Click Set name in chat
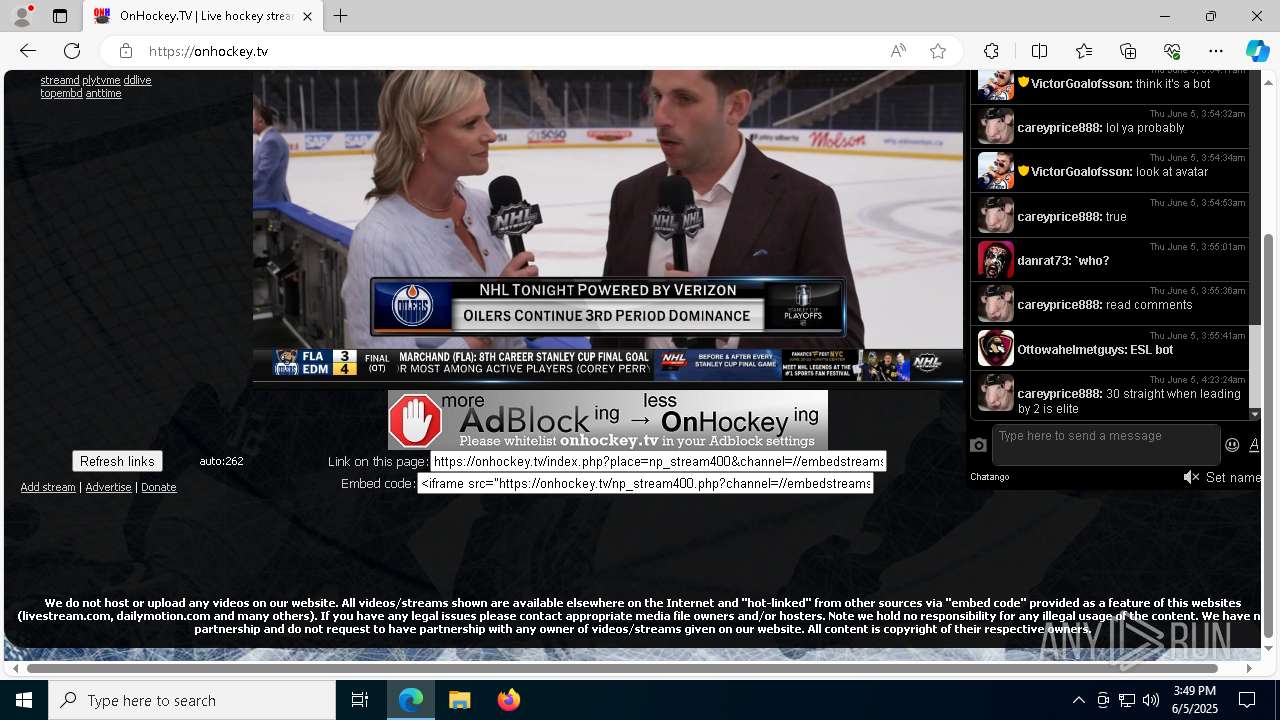 coord(1233,477)
